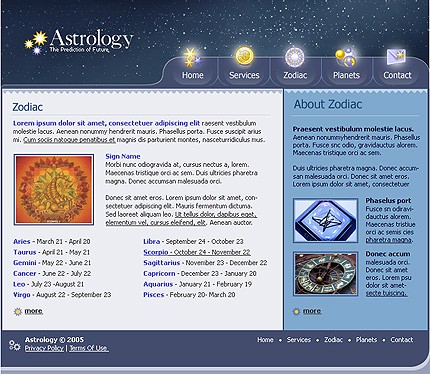Select the Virgo sign link
This screenshot has width=430, height=374.
(22, 295)
